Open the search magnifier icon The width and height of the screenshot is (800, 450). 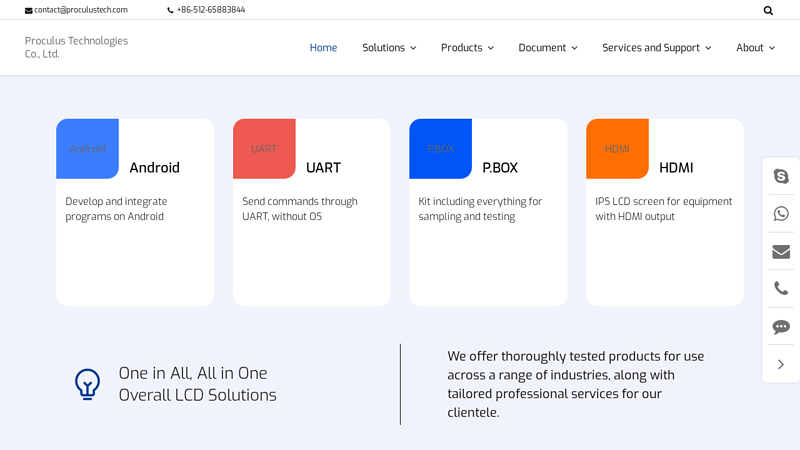[768, 10]
